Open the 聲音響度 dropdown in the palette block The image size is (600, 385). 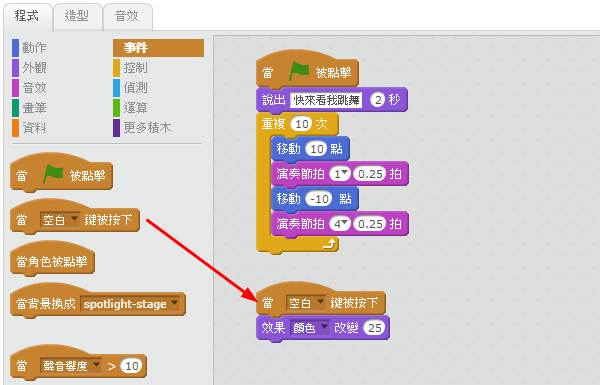pyautogui.click(x=71, y=366)
